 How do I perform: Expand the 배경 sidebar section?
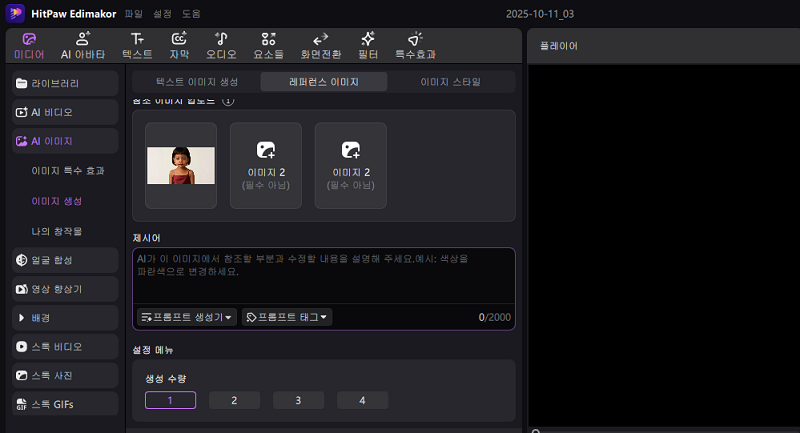65,318
